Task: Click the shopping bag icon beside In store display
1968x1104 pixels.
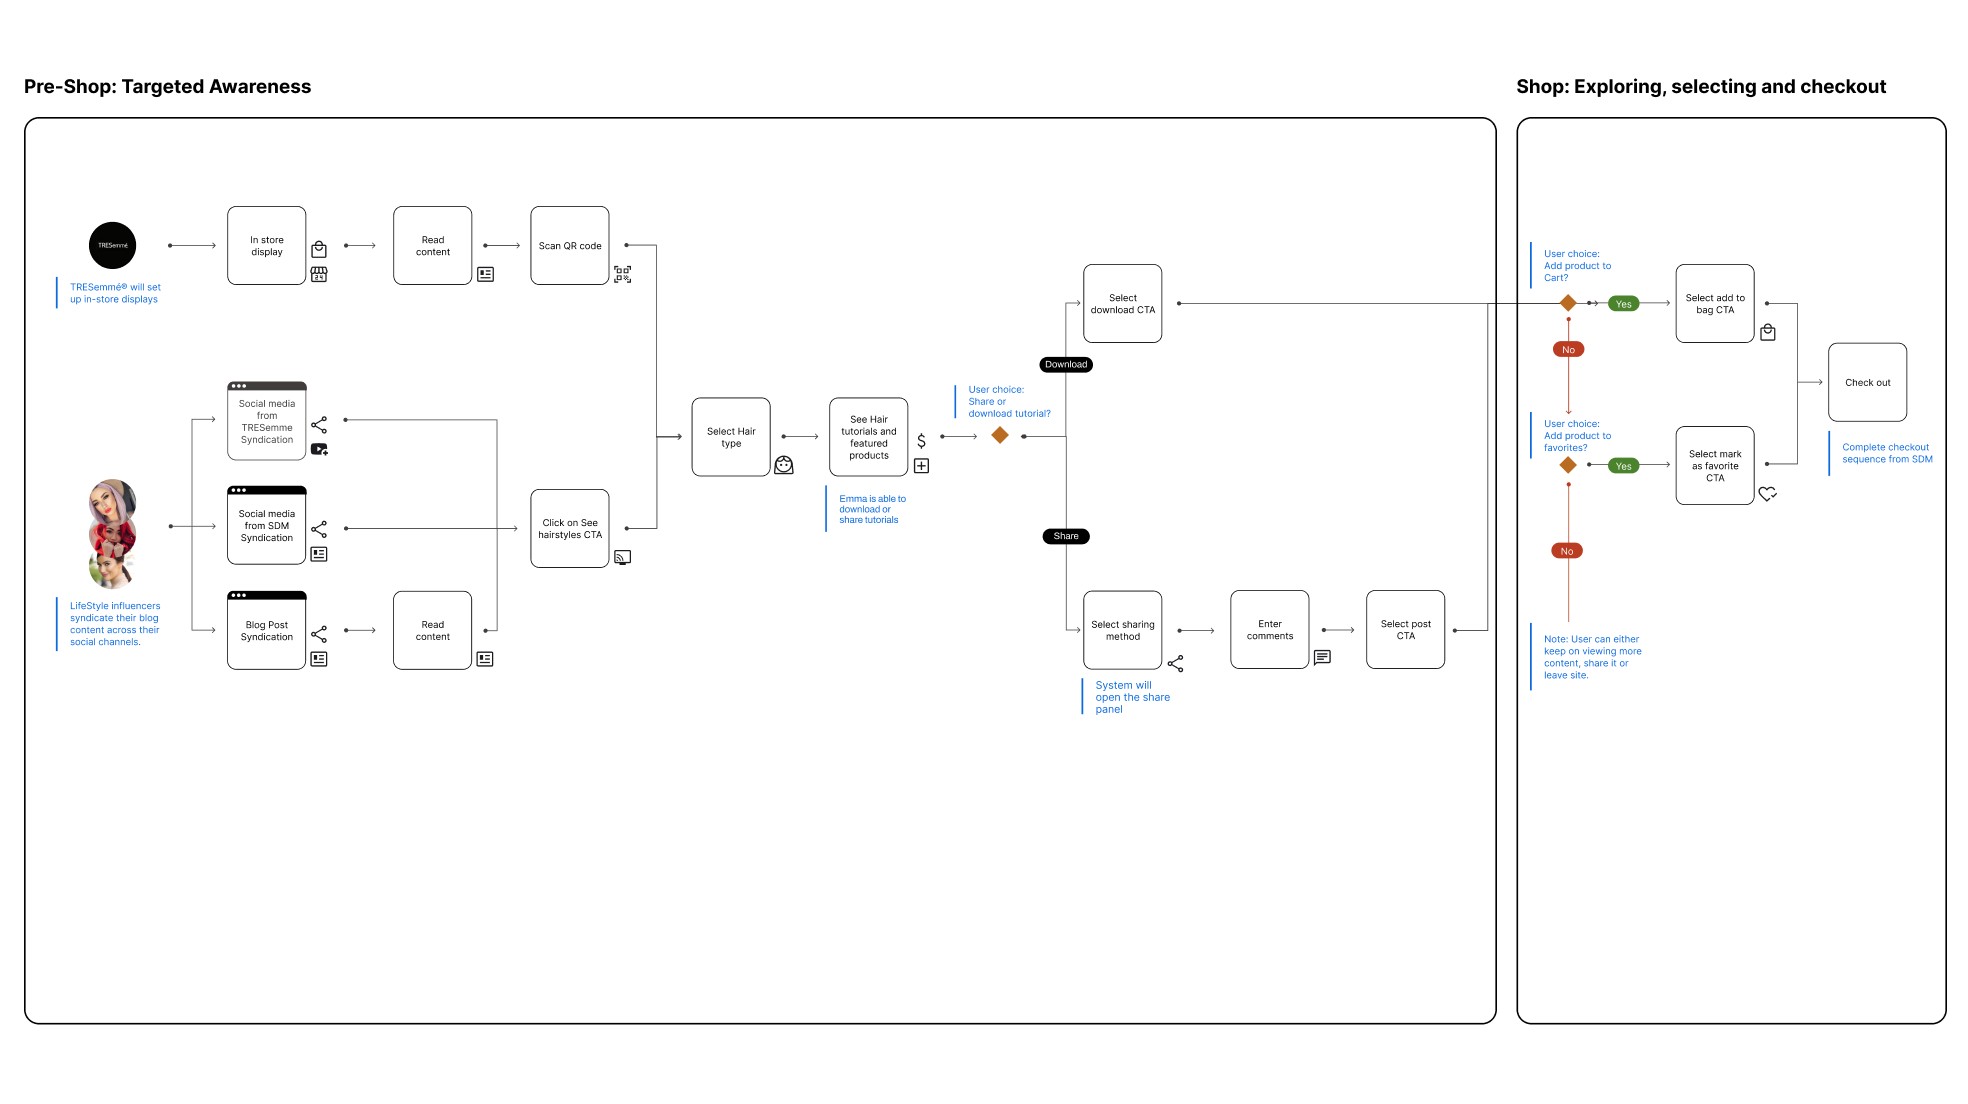Action: pyautogui.click(x=319, y=249)
